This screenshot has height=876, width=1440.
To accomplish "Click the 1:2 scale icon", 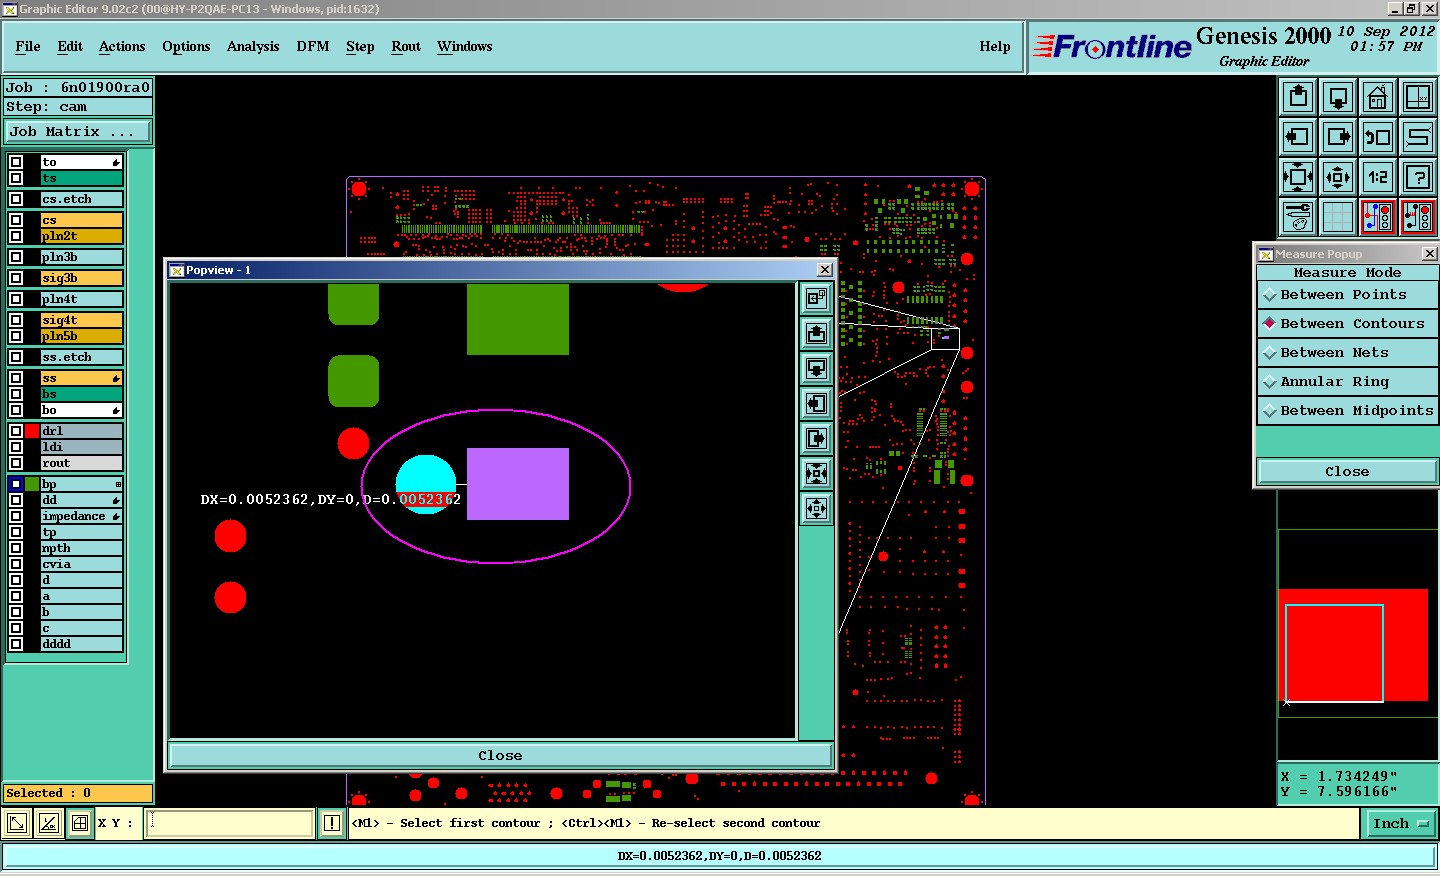I will (1378, 177).
